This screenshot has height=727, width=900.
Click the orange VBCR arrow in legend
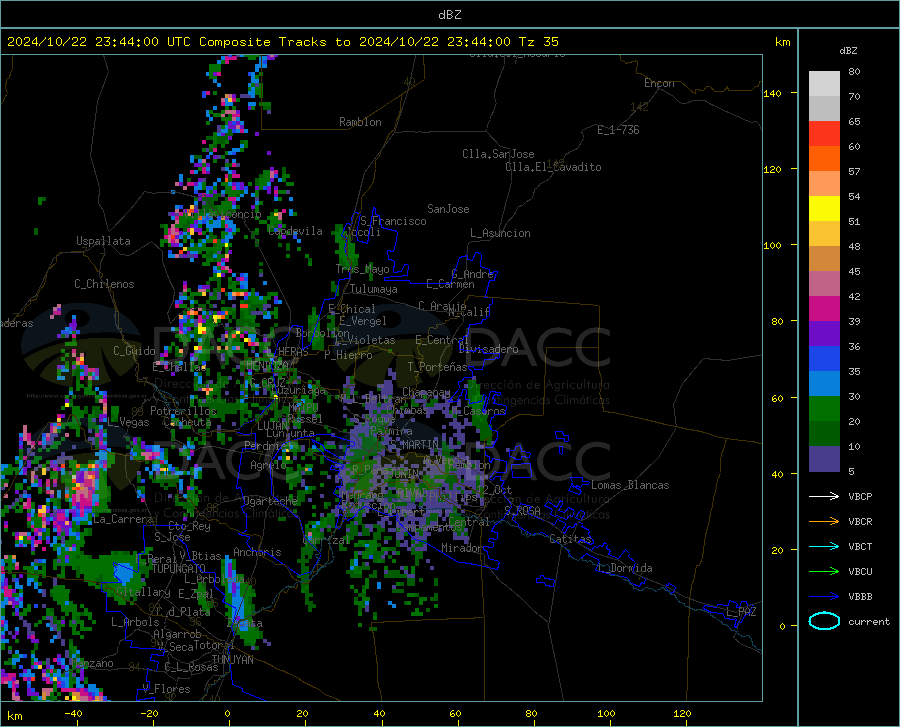point(824,522)
